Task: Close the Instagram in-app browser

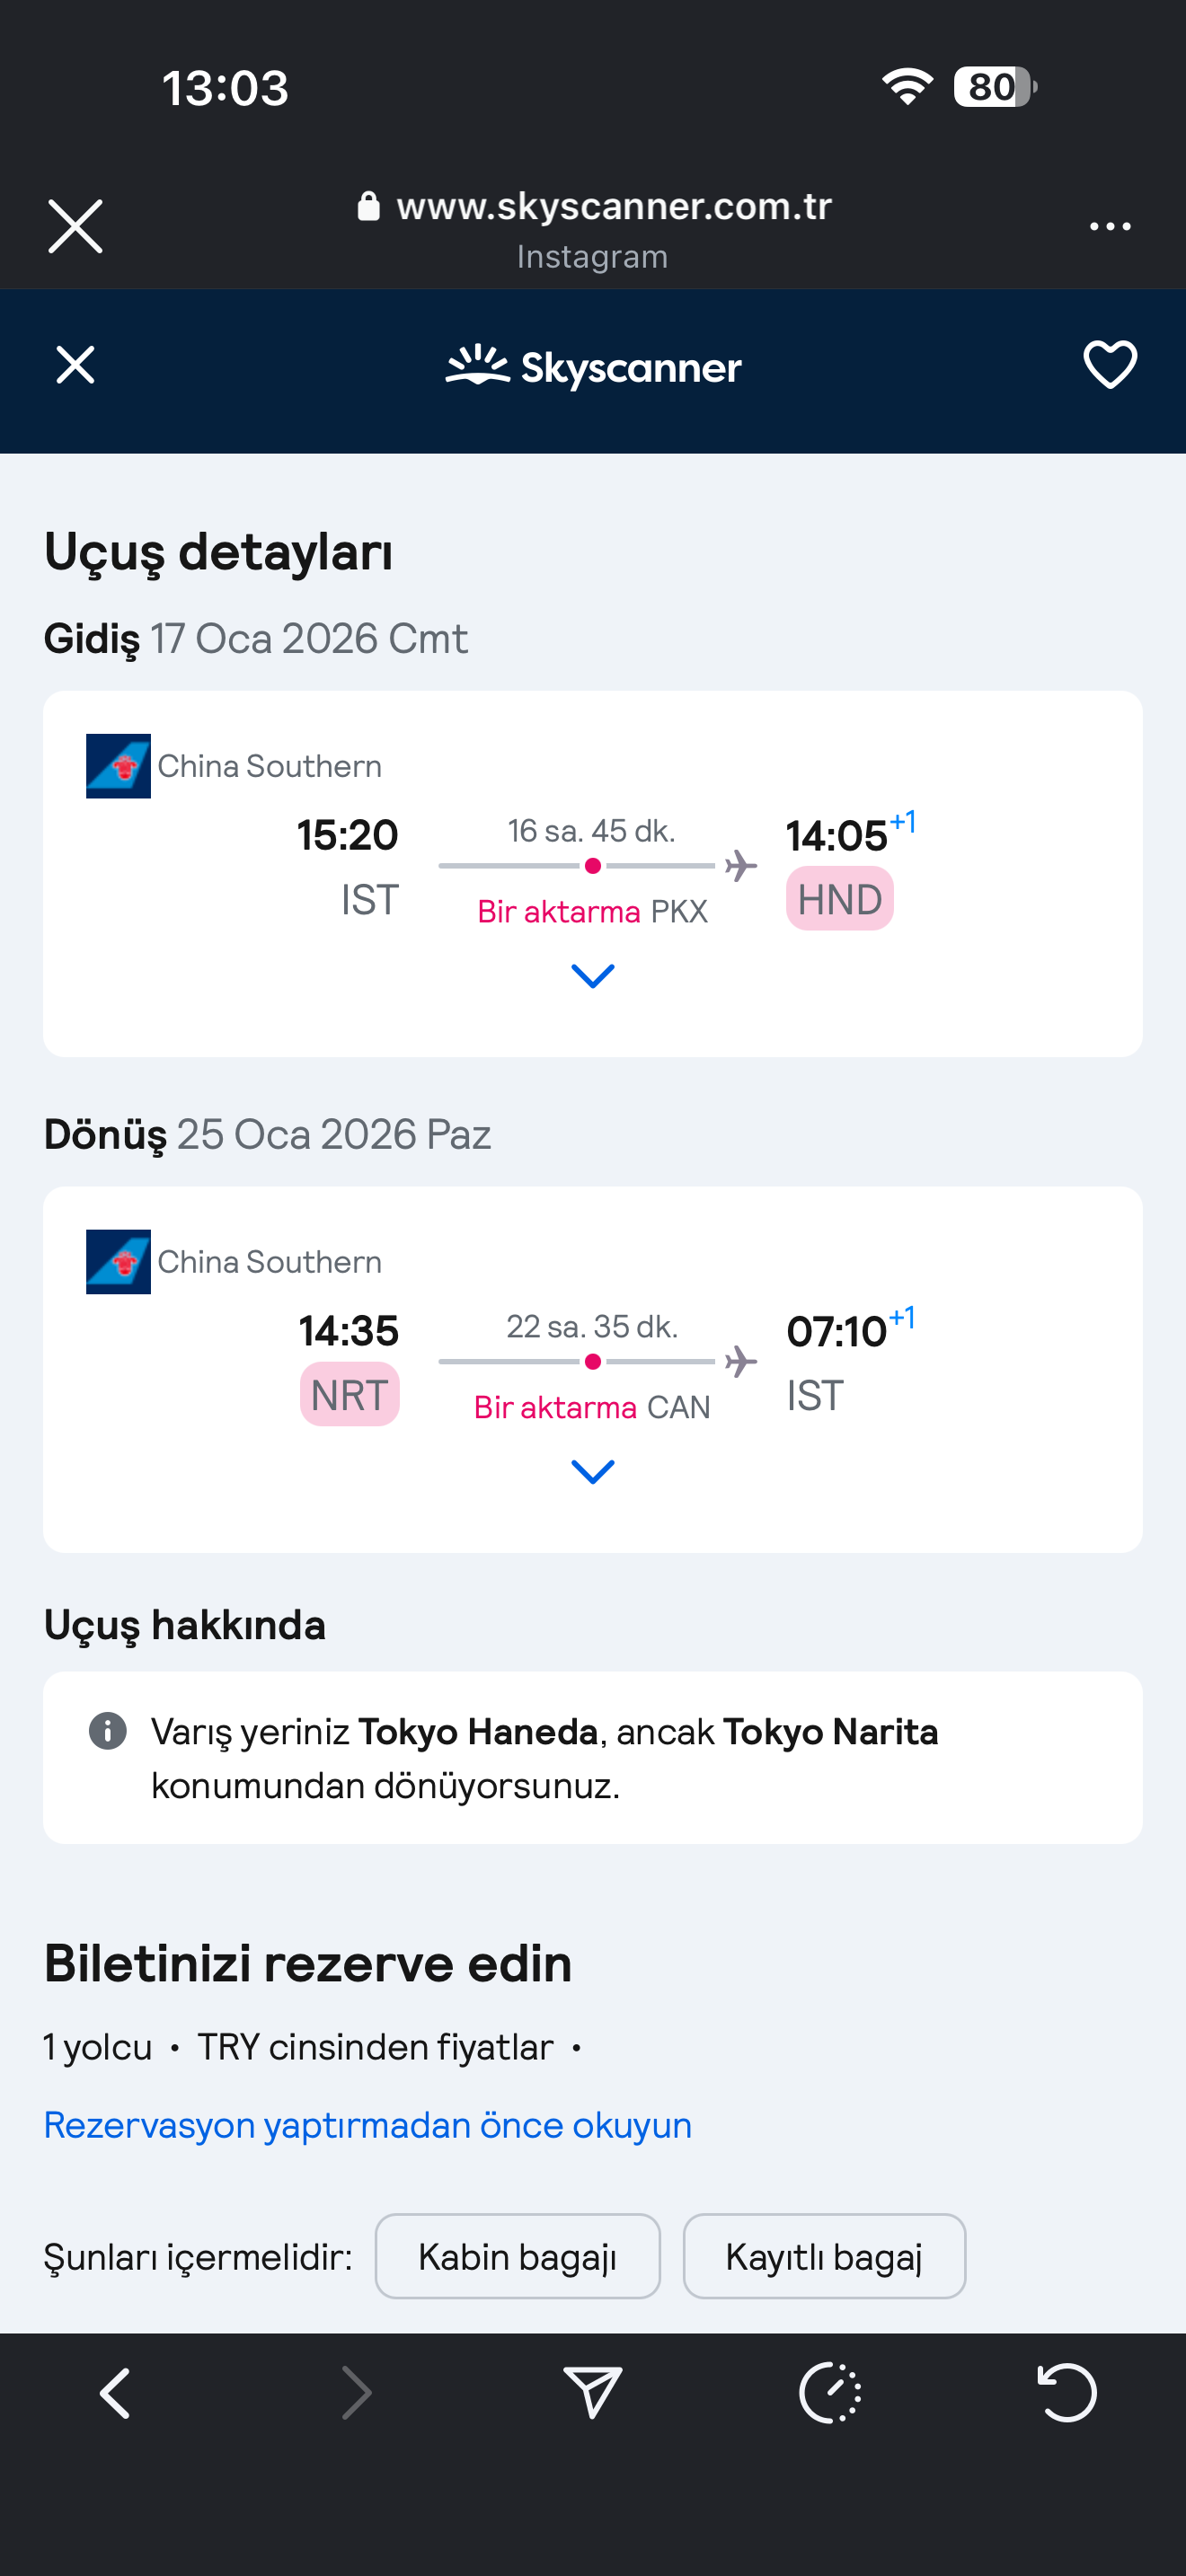Action: (x=75, y=226)
